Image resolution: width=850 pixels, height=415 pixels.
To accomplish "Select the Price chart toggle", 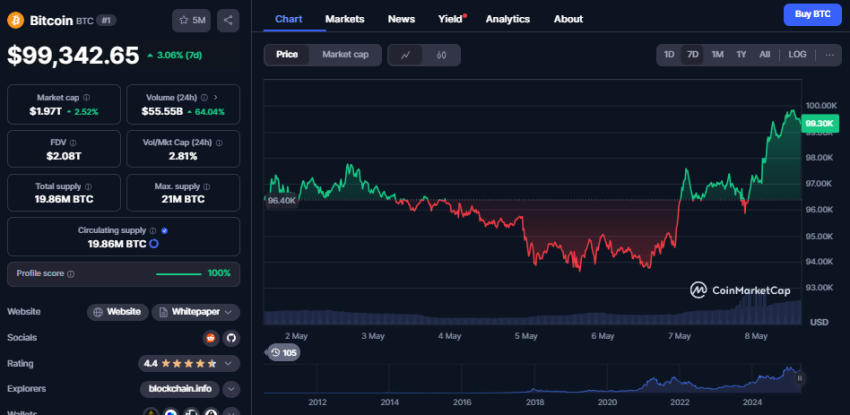I will click(x=287, y=55).
